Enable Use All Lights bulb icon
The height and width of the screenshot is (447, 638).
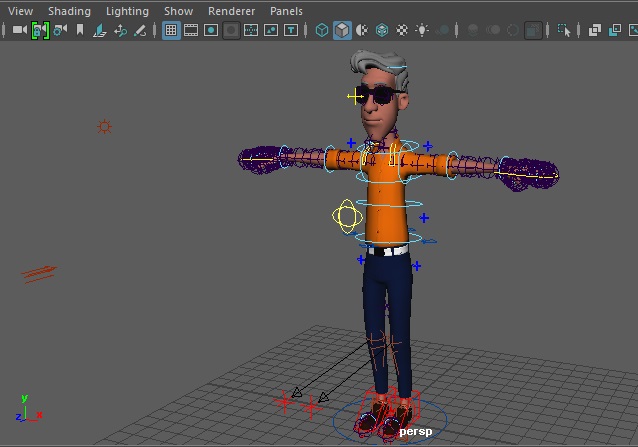pos(422,30)
